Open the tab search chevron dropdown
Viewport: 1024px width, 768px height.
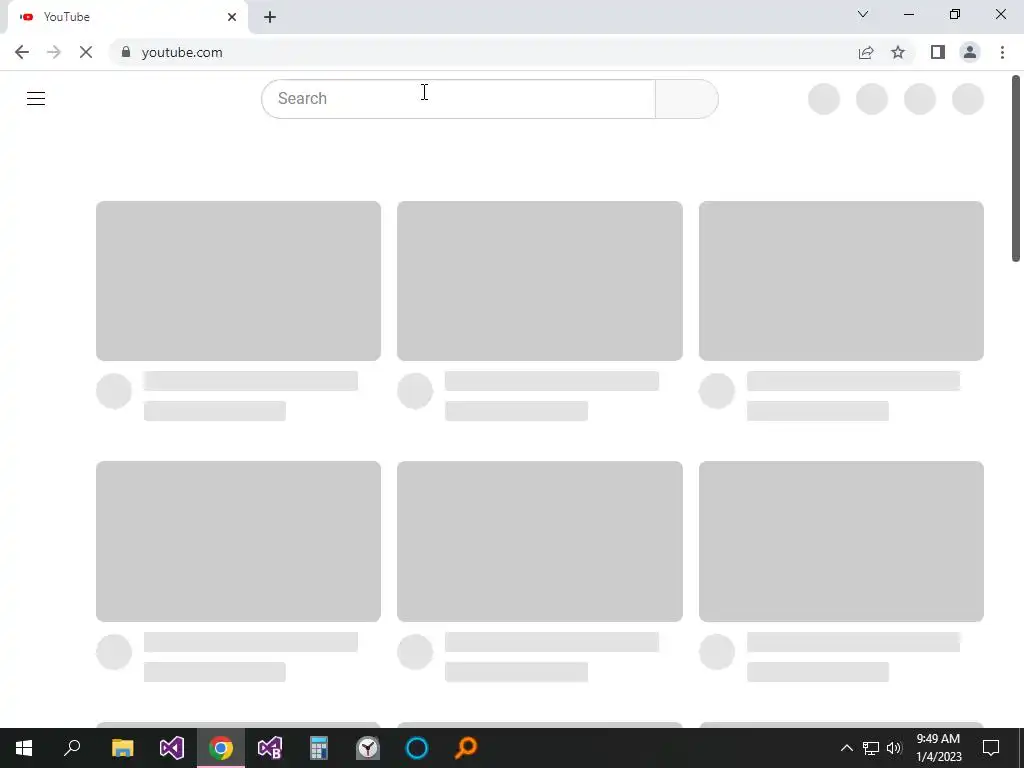[x=863, y=14]
